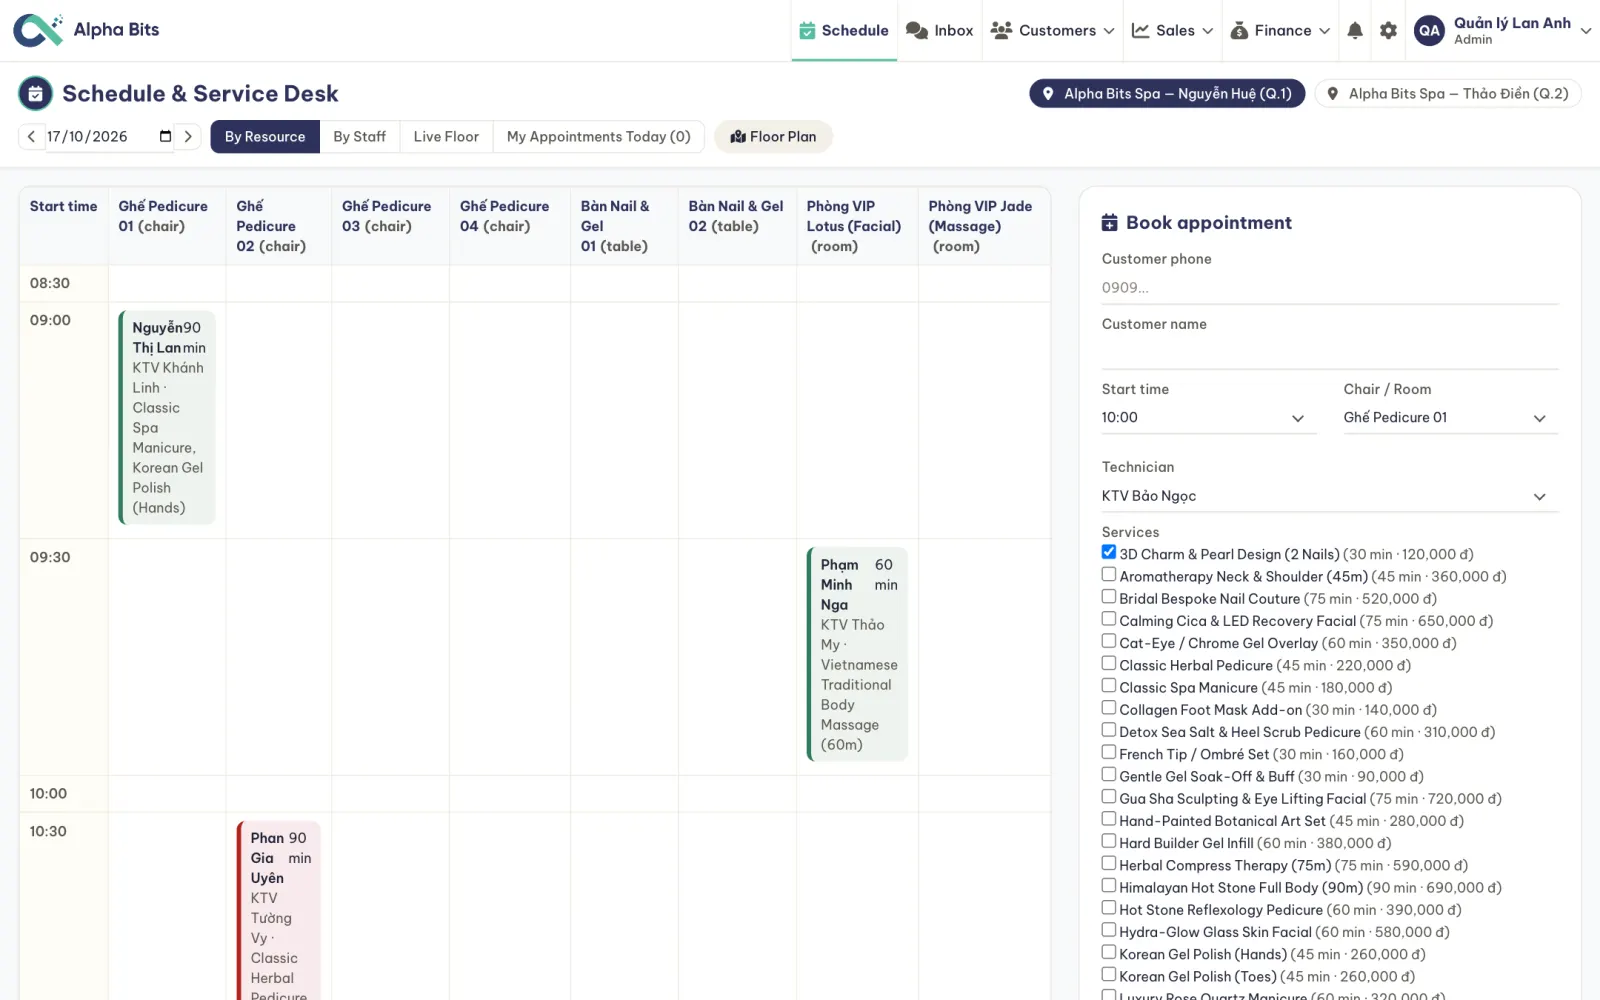Check Korean Gel Polish (Hands) service

coord(1108,953)
